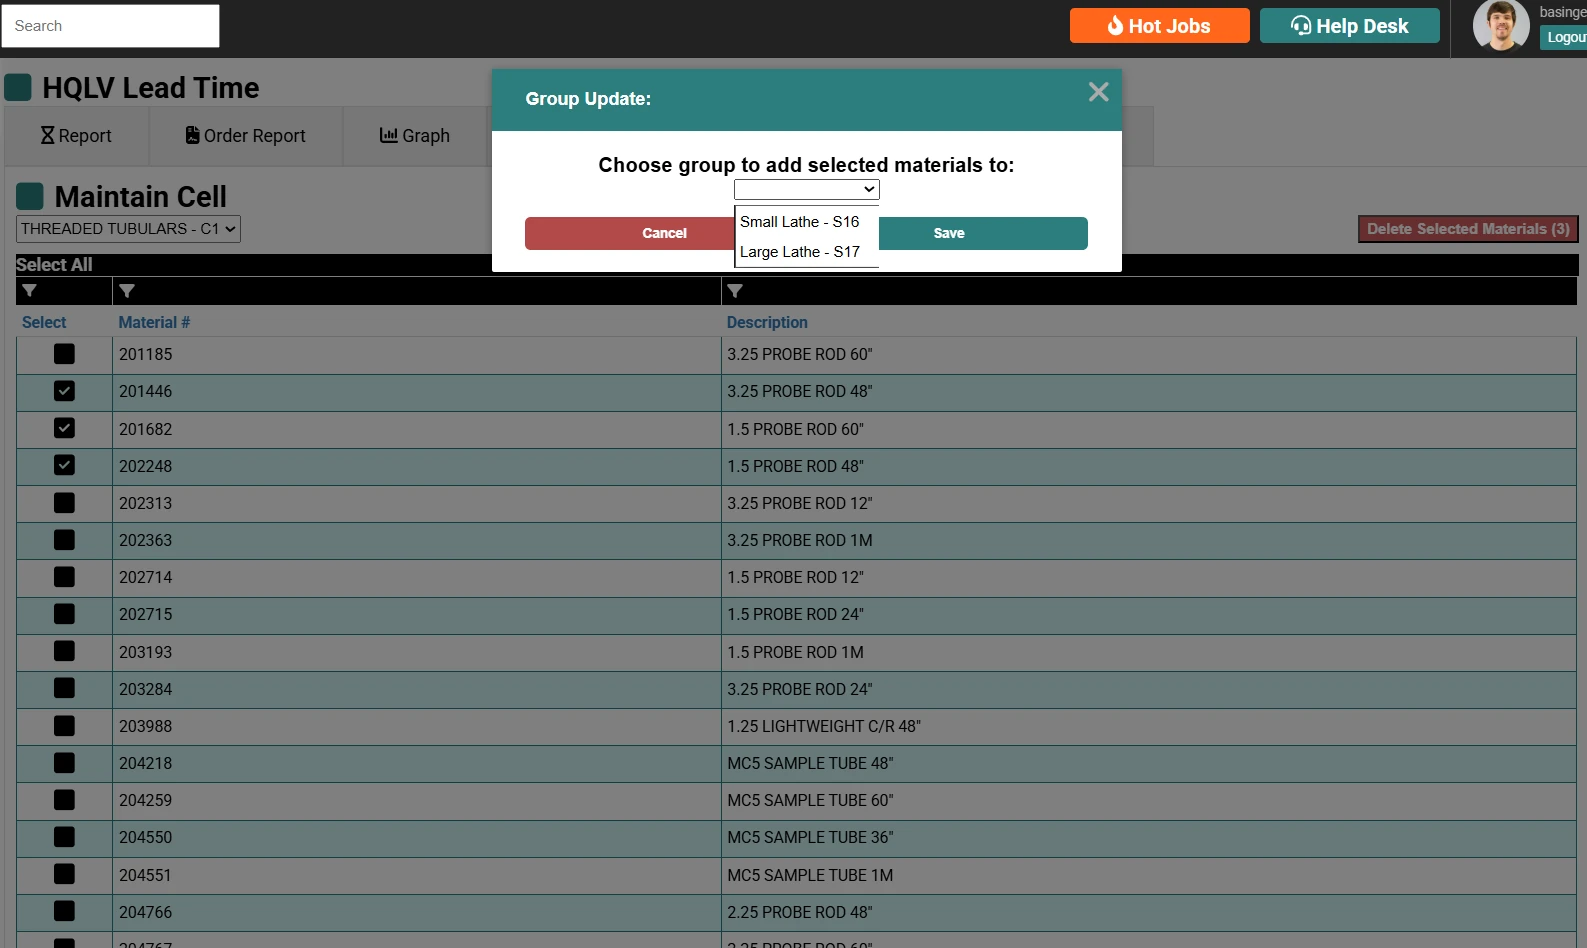
Task: Close the Group Update dialog with X
Action: (1098, 92)
